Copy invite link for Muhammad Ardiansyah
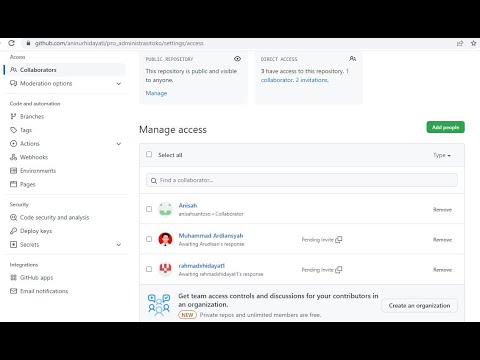This screenshot has height=360, width=480. click(339, 239)
